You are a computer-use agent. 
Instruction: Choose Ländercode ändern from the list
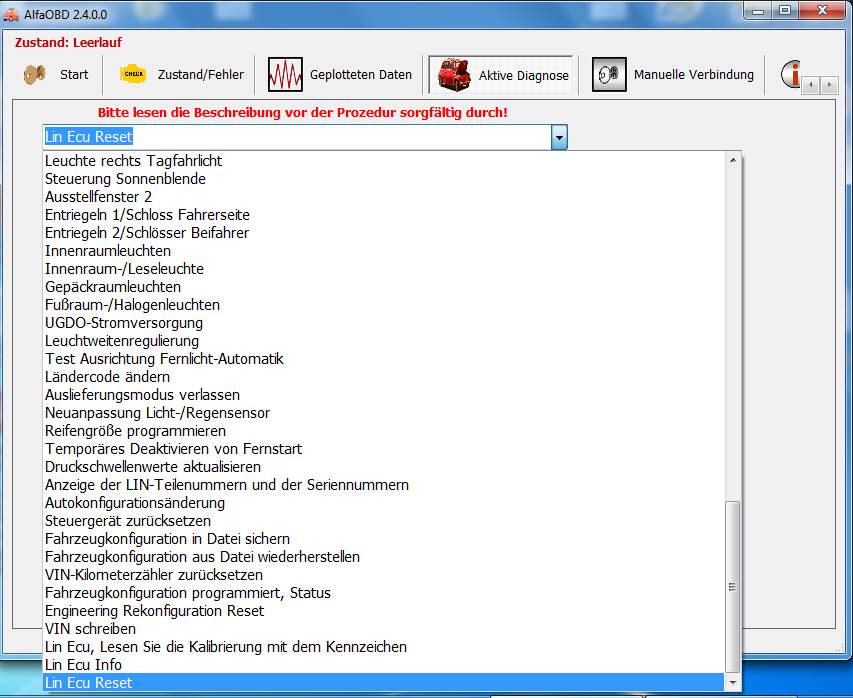tap(108, 377)
